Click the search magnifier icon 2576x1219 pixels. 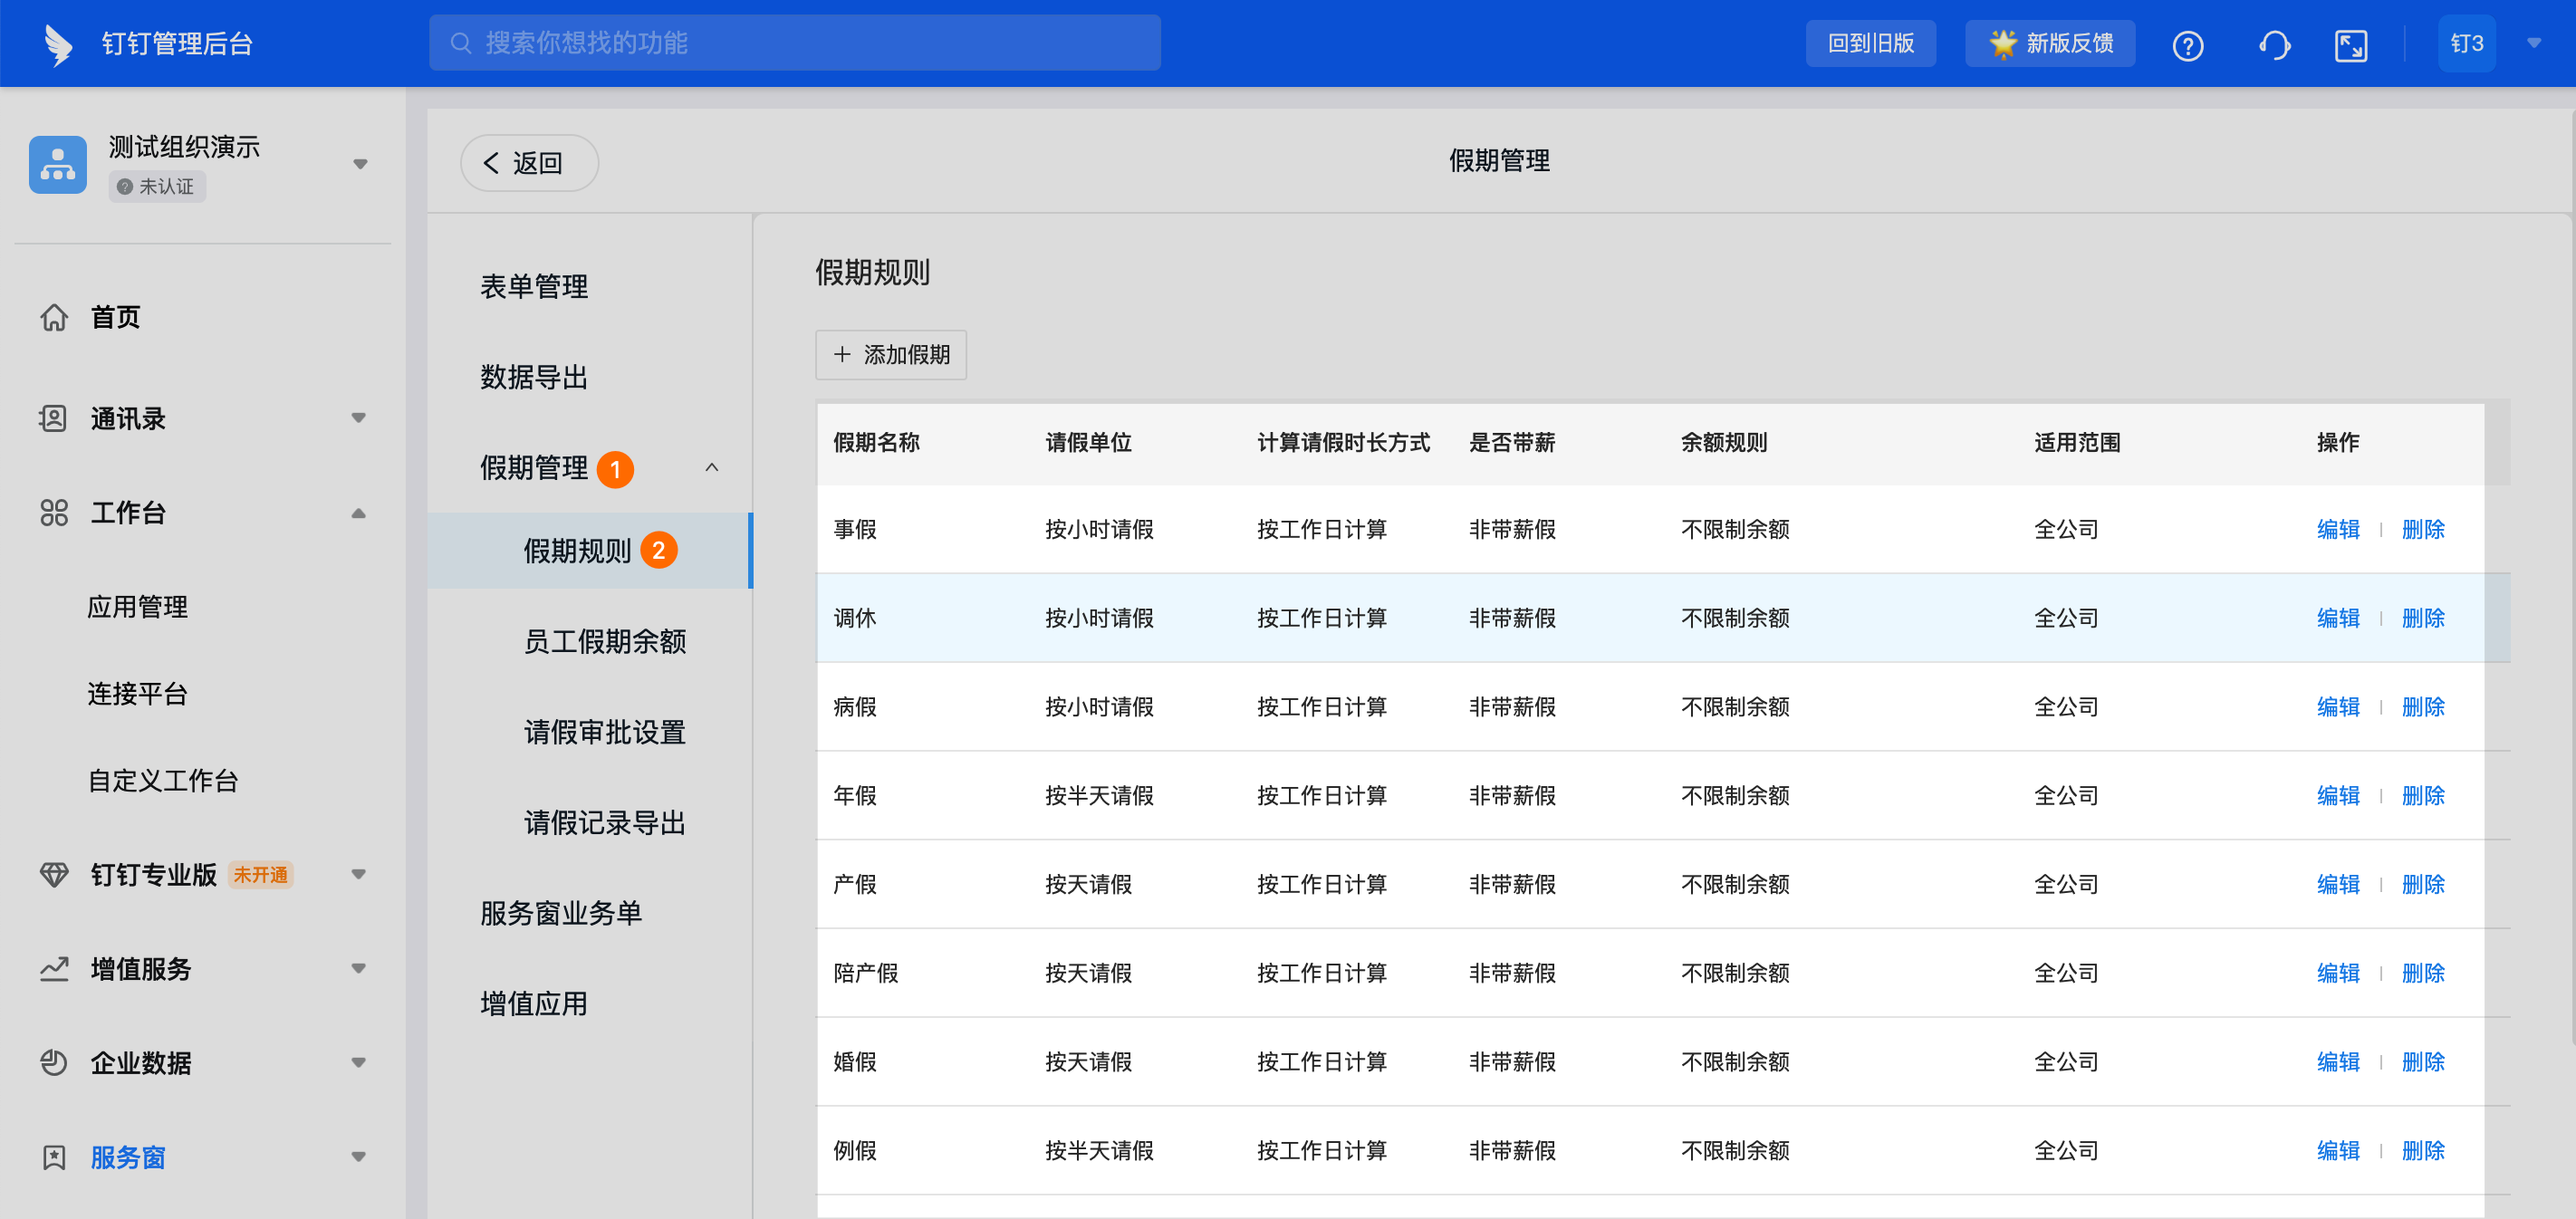click(x=460, y=43)
